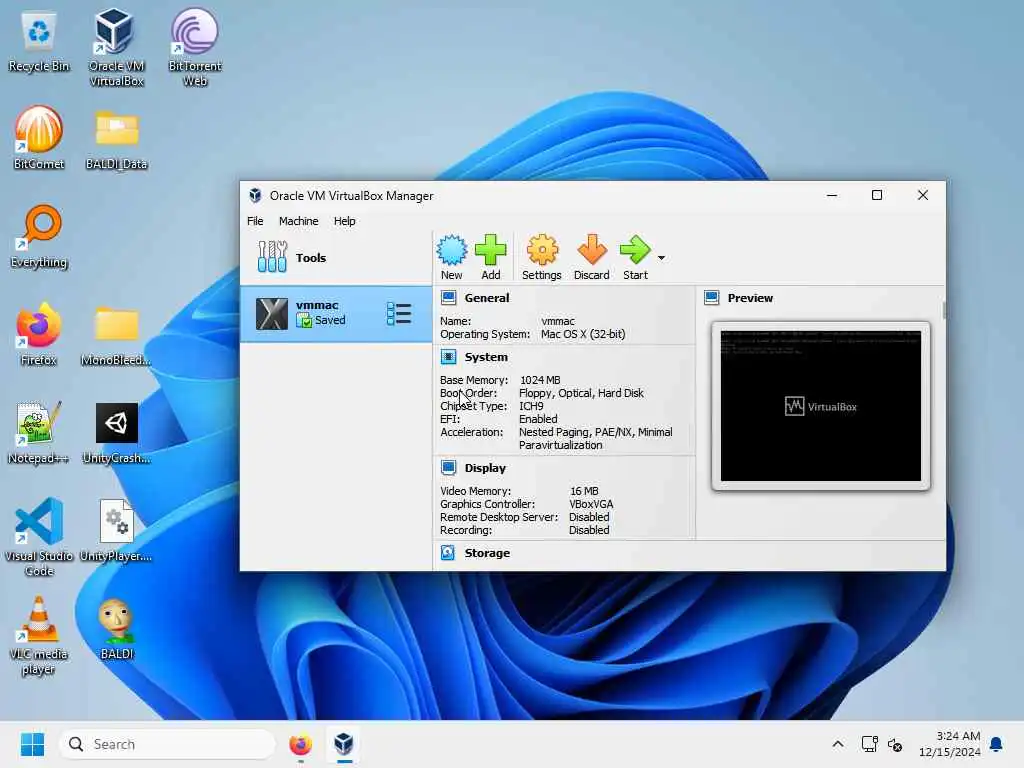Image resolution: width=1024 pixels, height=768 pixels.
Task: Open the Machine menu
Action: pyautogui.click(x=298, y=221)
